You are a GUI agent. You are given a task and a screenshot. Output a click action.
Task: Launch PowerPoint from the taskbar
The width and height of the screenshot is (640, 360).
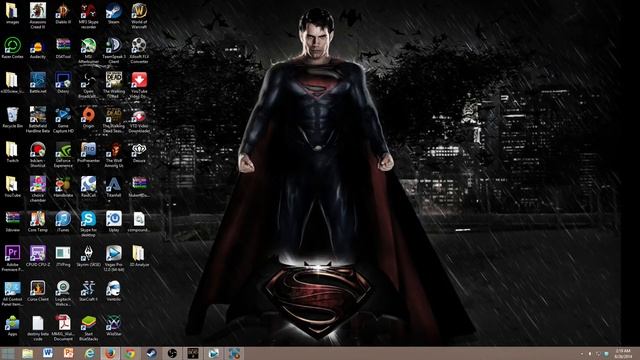pos(68,353)
